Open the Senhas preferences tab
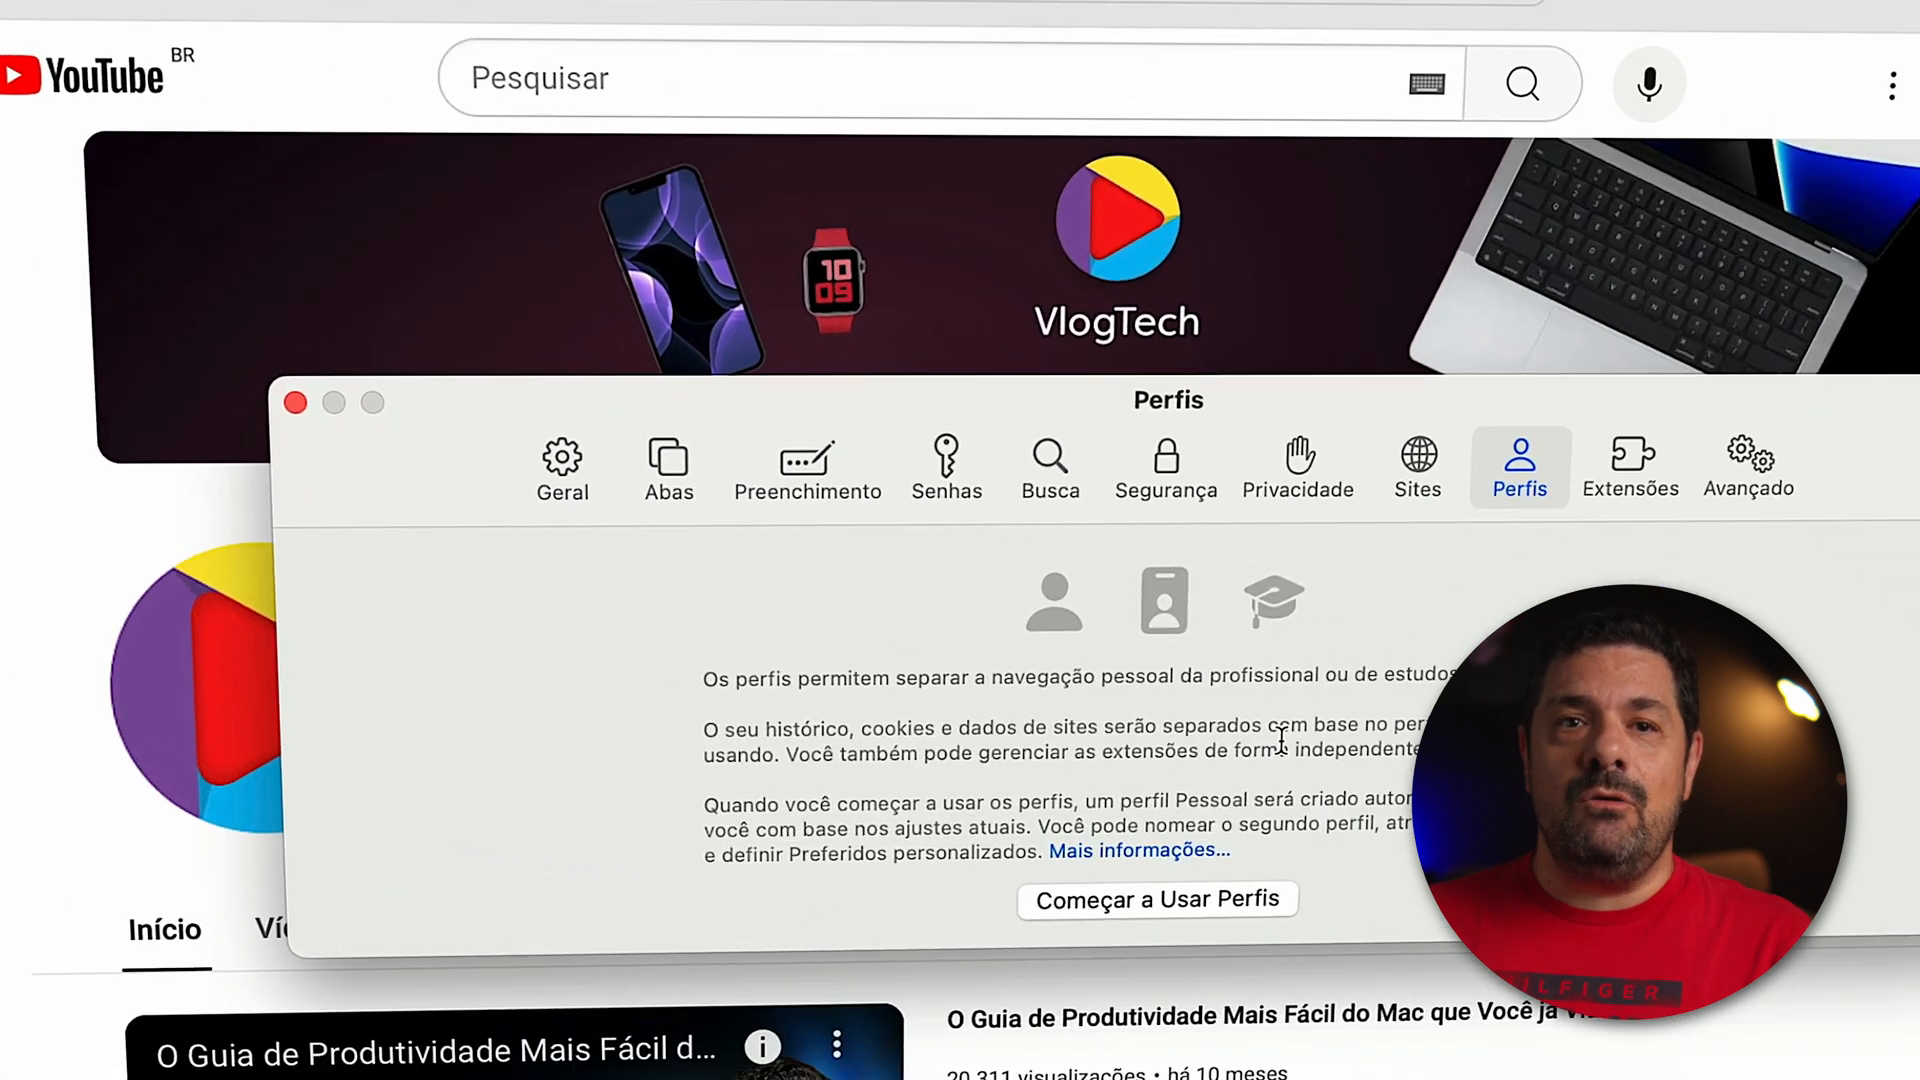Image resolution: width=1920 pixels, height=1080 pixels. pyautogui.click(x=946, y=468)
